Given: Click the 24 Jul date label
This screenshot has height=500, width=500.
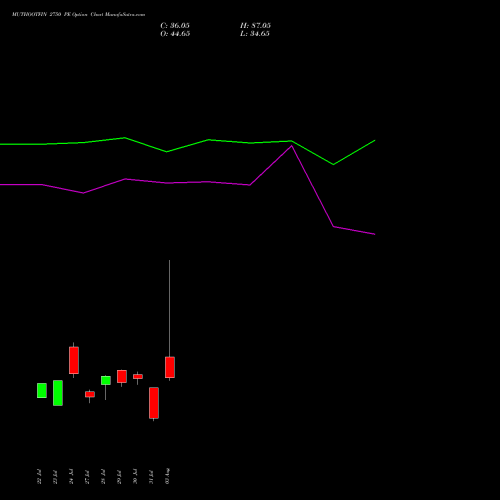Looking at the screenshot, I should click(x=71, y=477).
